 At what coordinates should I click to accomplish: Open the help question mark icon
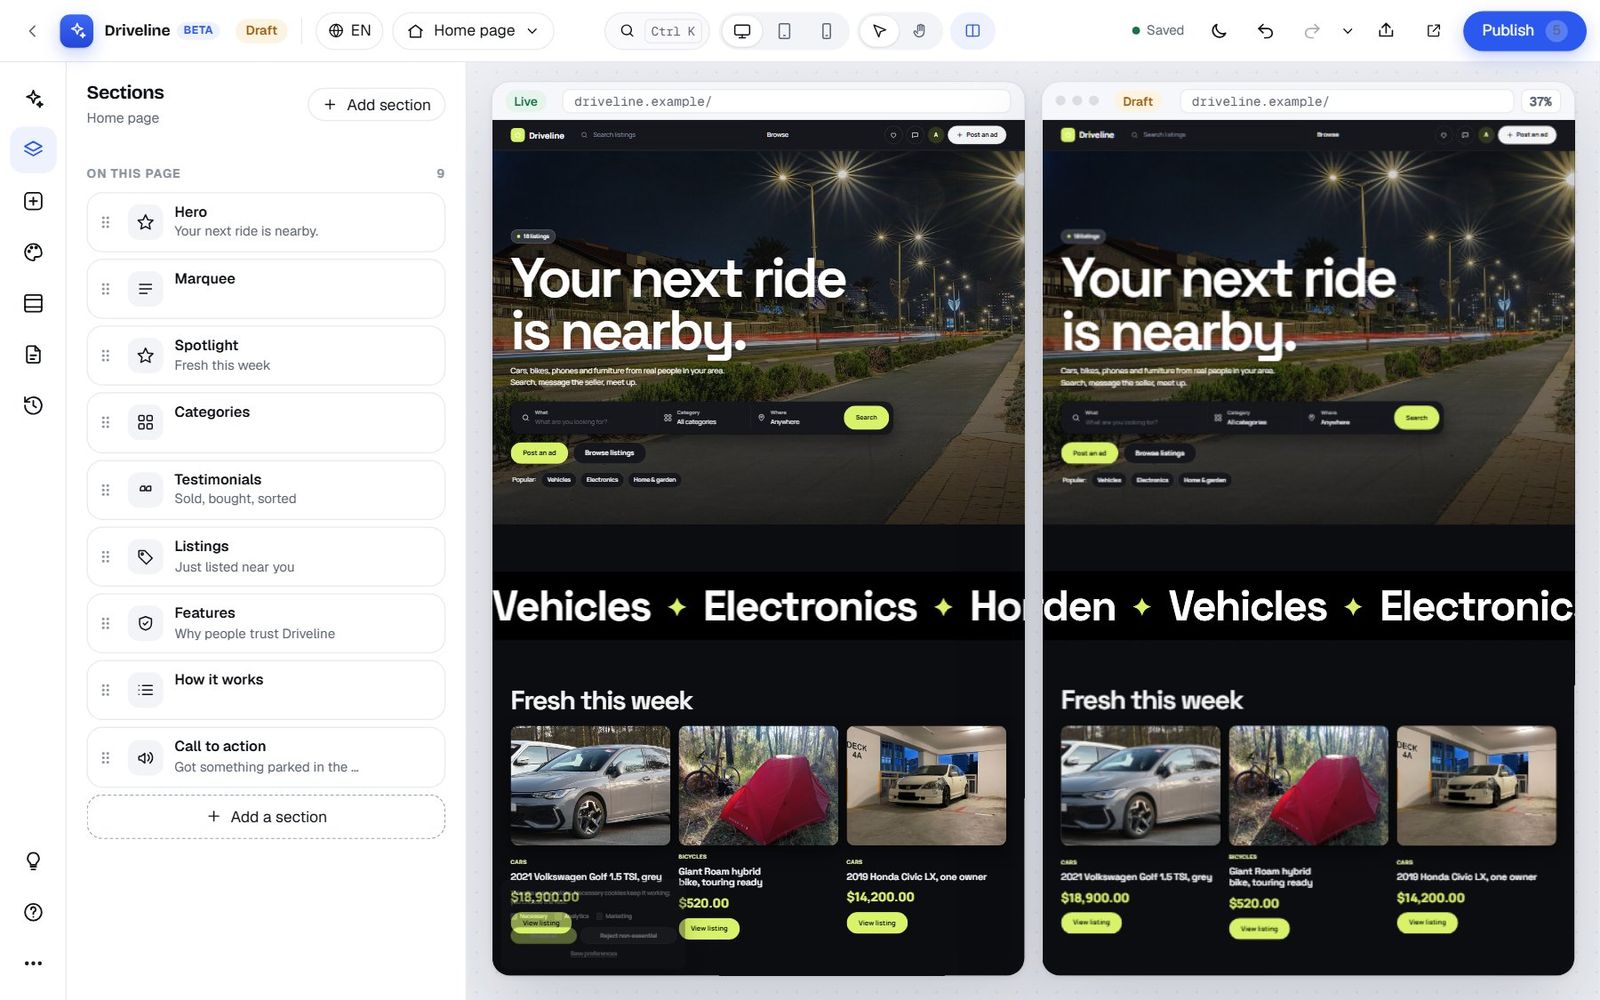click(x=33, y=912)
